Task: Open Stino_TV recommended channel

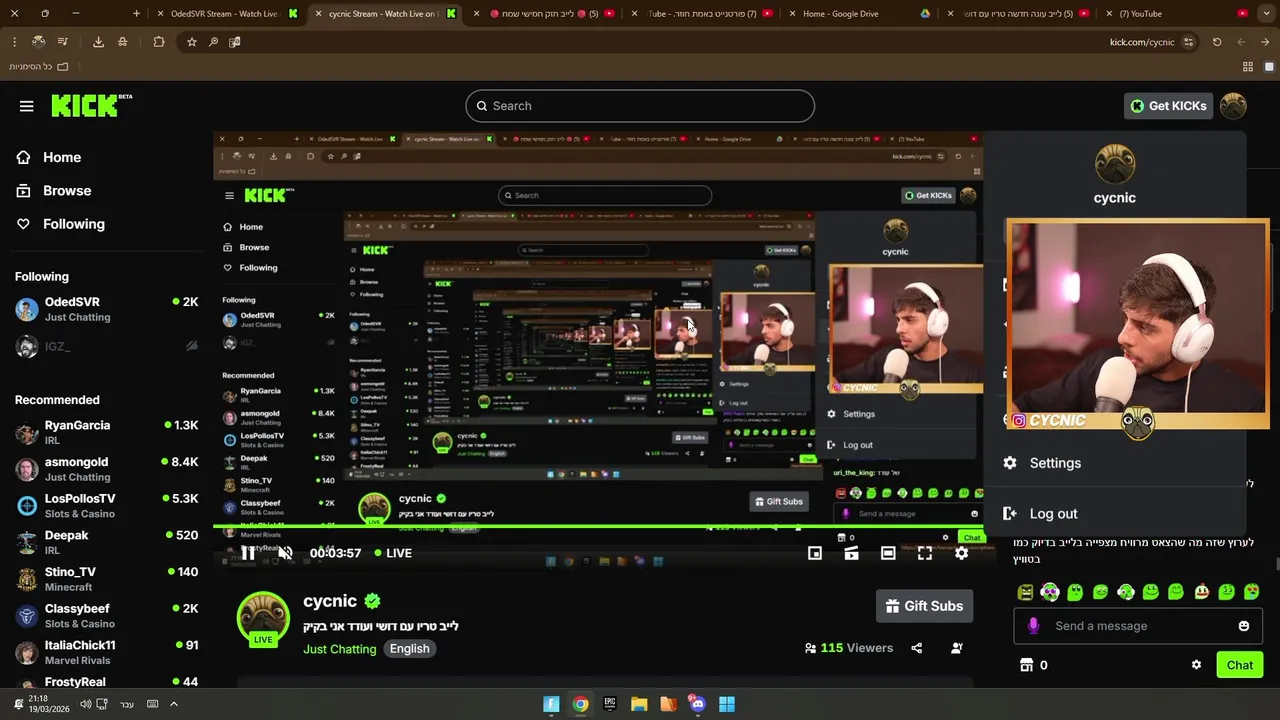Action: coord(107,579)
